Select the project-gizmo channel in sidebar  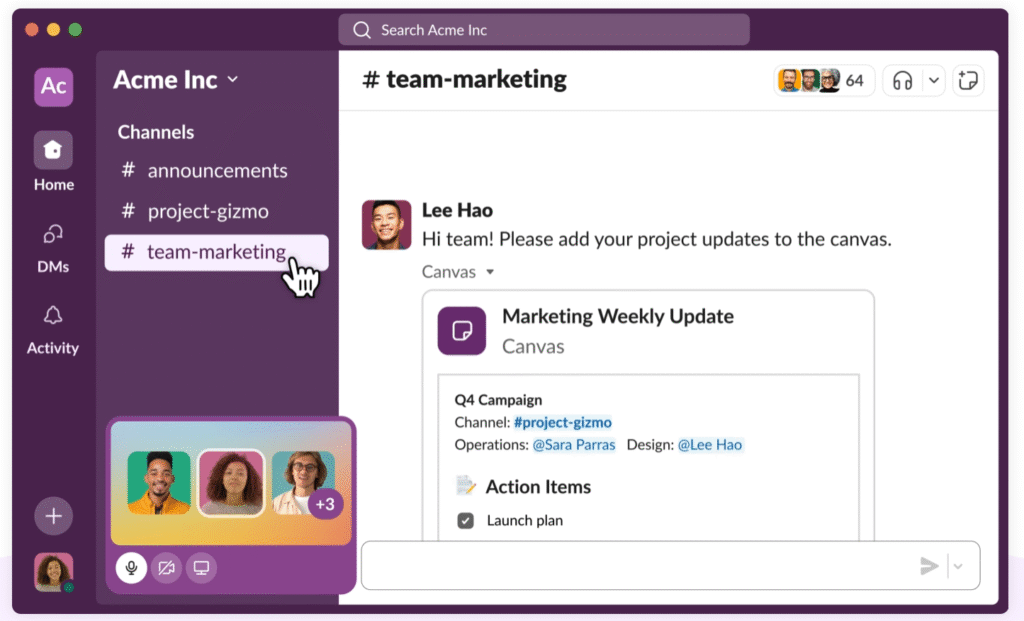[208, 211]
